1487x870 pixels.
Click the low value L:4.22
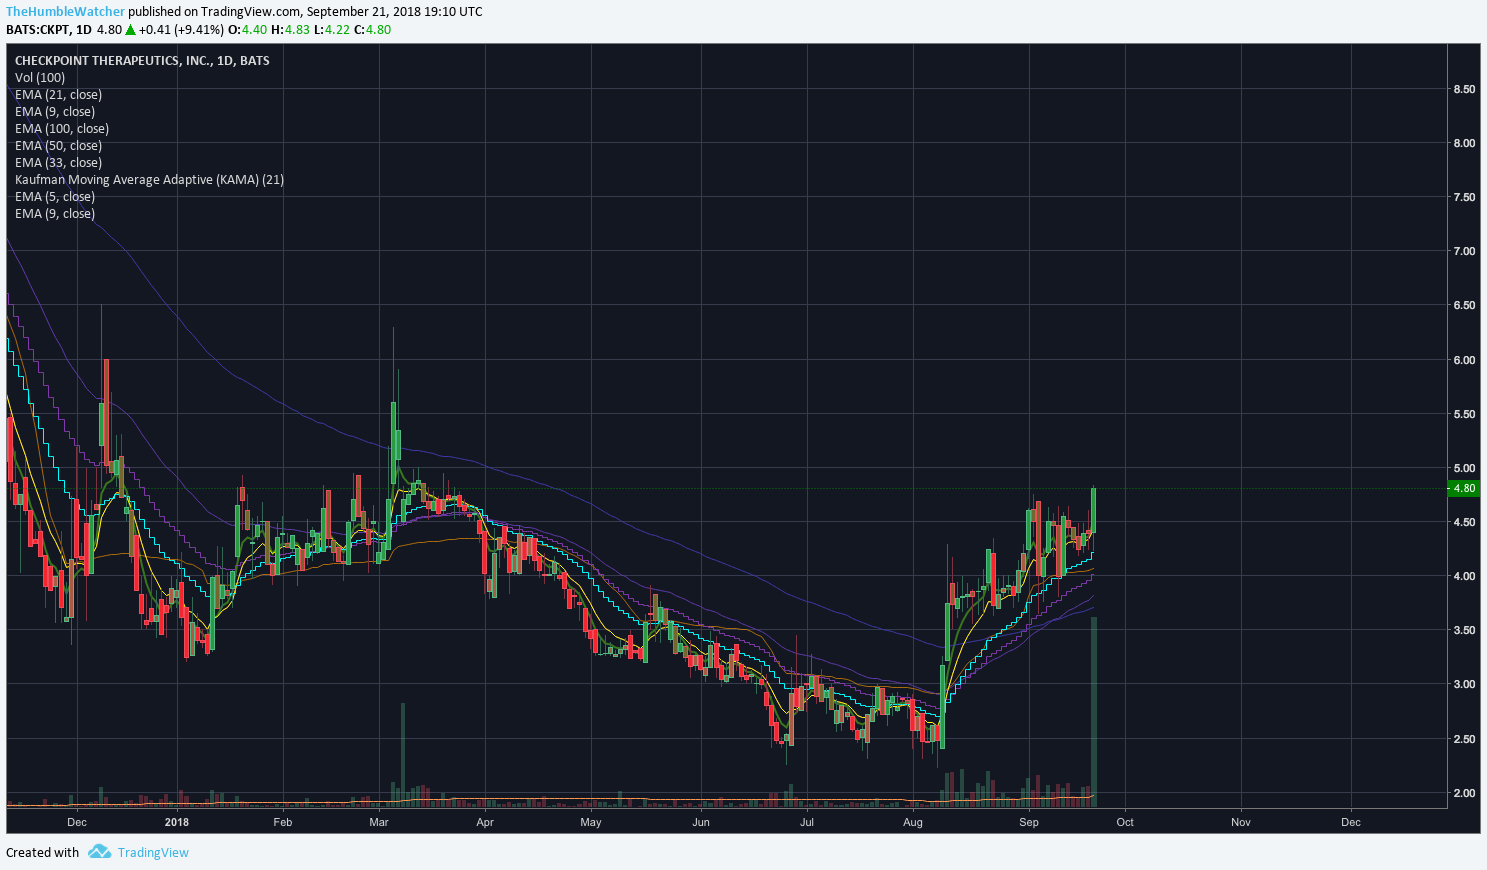point(332,29)
